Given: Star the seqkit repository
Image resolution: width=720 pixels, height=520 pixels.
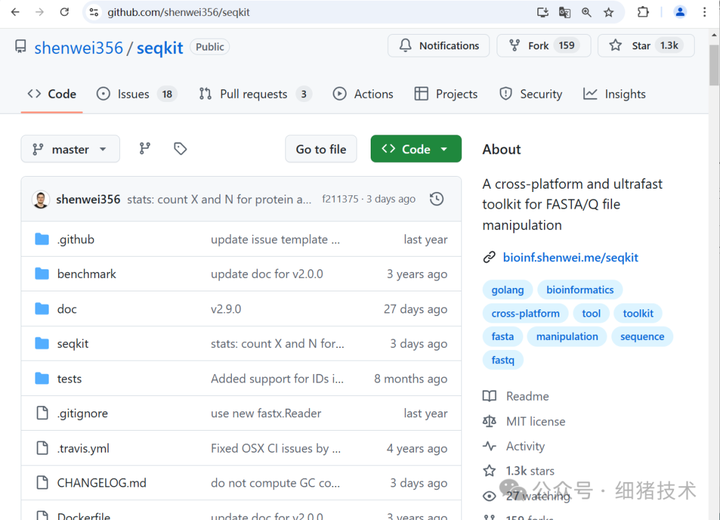Looking at the screenshot, I should click(640, 46).
